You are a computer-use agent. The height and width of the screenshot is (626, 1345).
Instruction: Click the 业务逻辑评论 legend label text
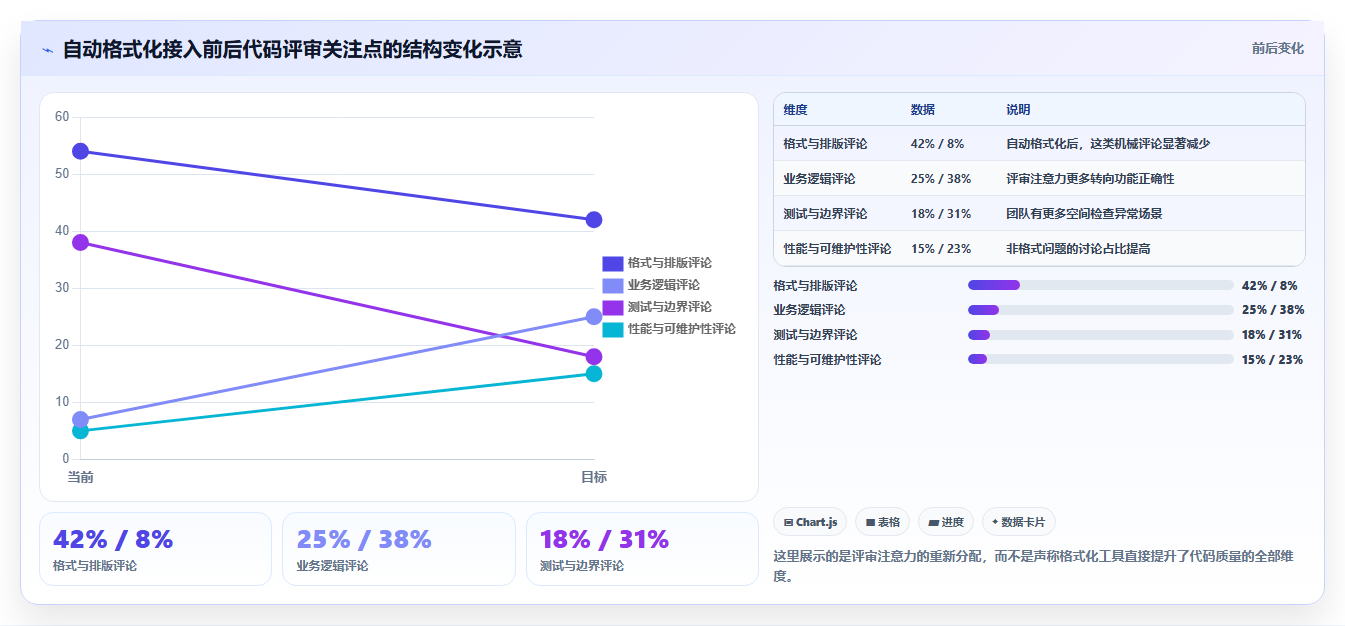(x=664, y=285)
